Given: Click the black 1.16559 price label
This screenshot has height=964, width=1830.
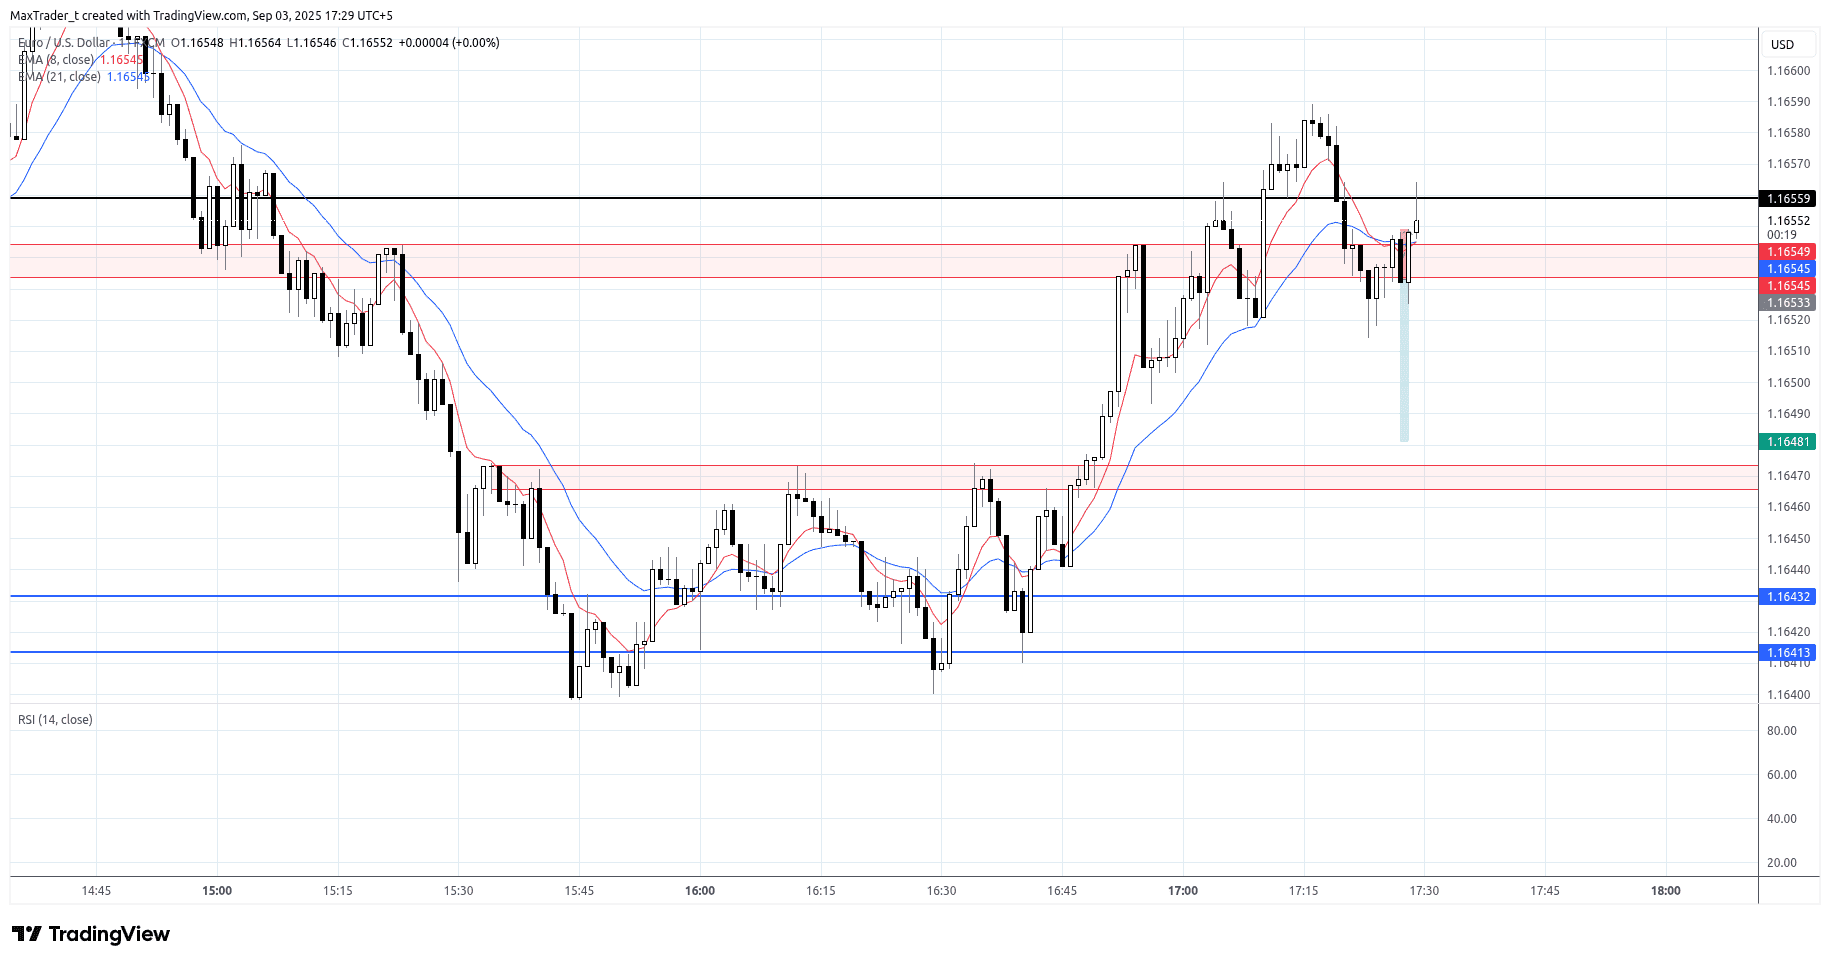Looking at the screenshot, I should click(1788, 199).
